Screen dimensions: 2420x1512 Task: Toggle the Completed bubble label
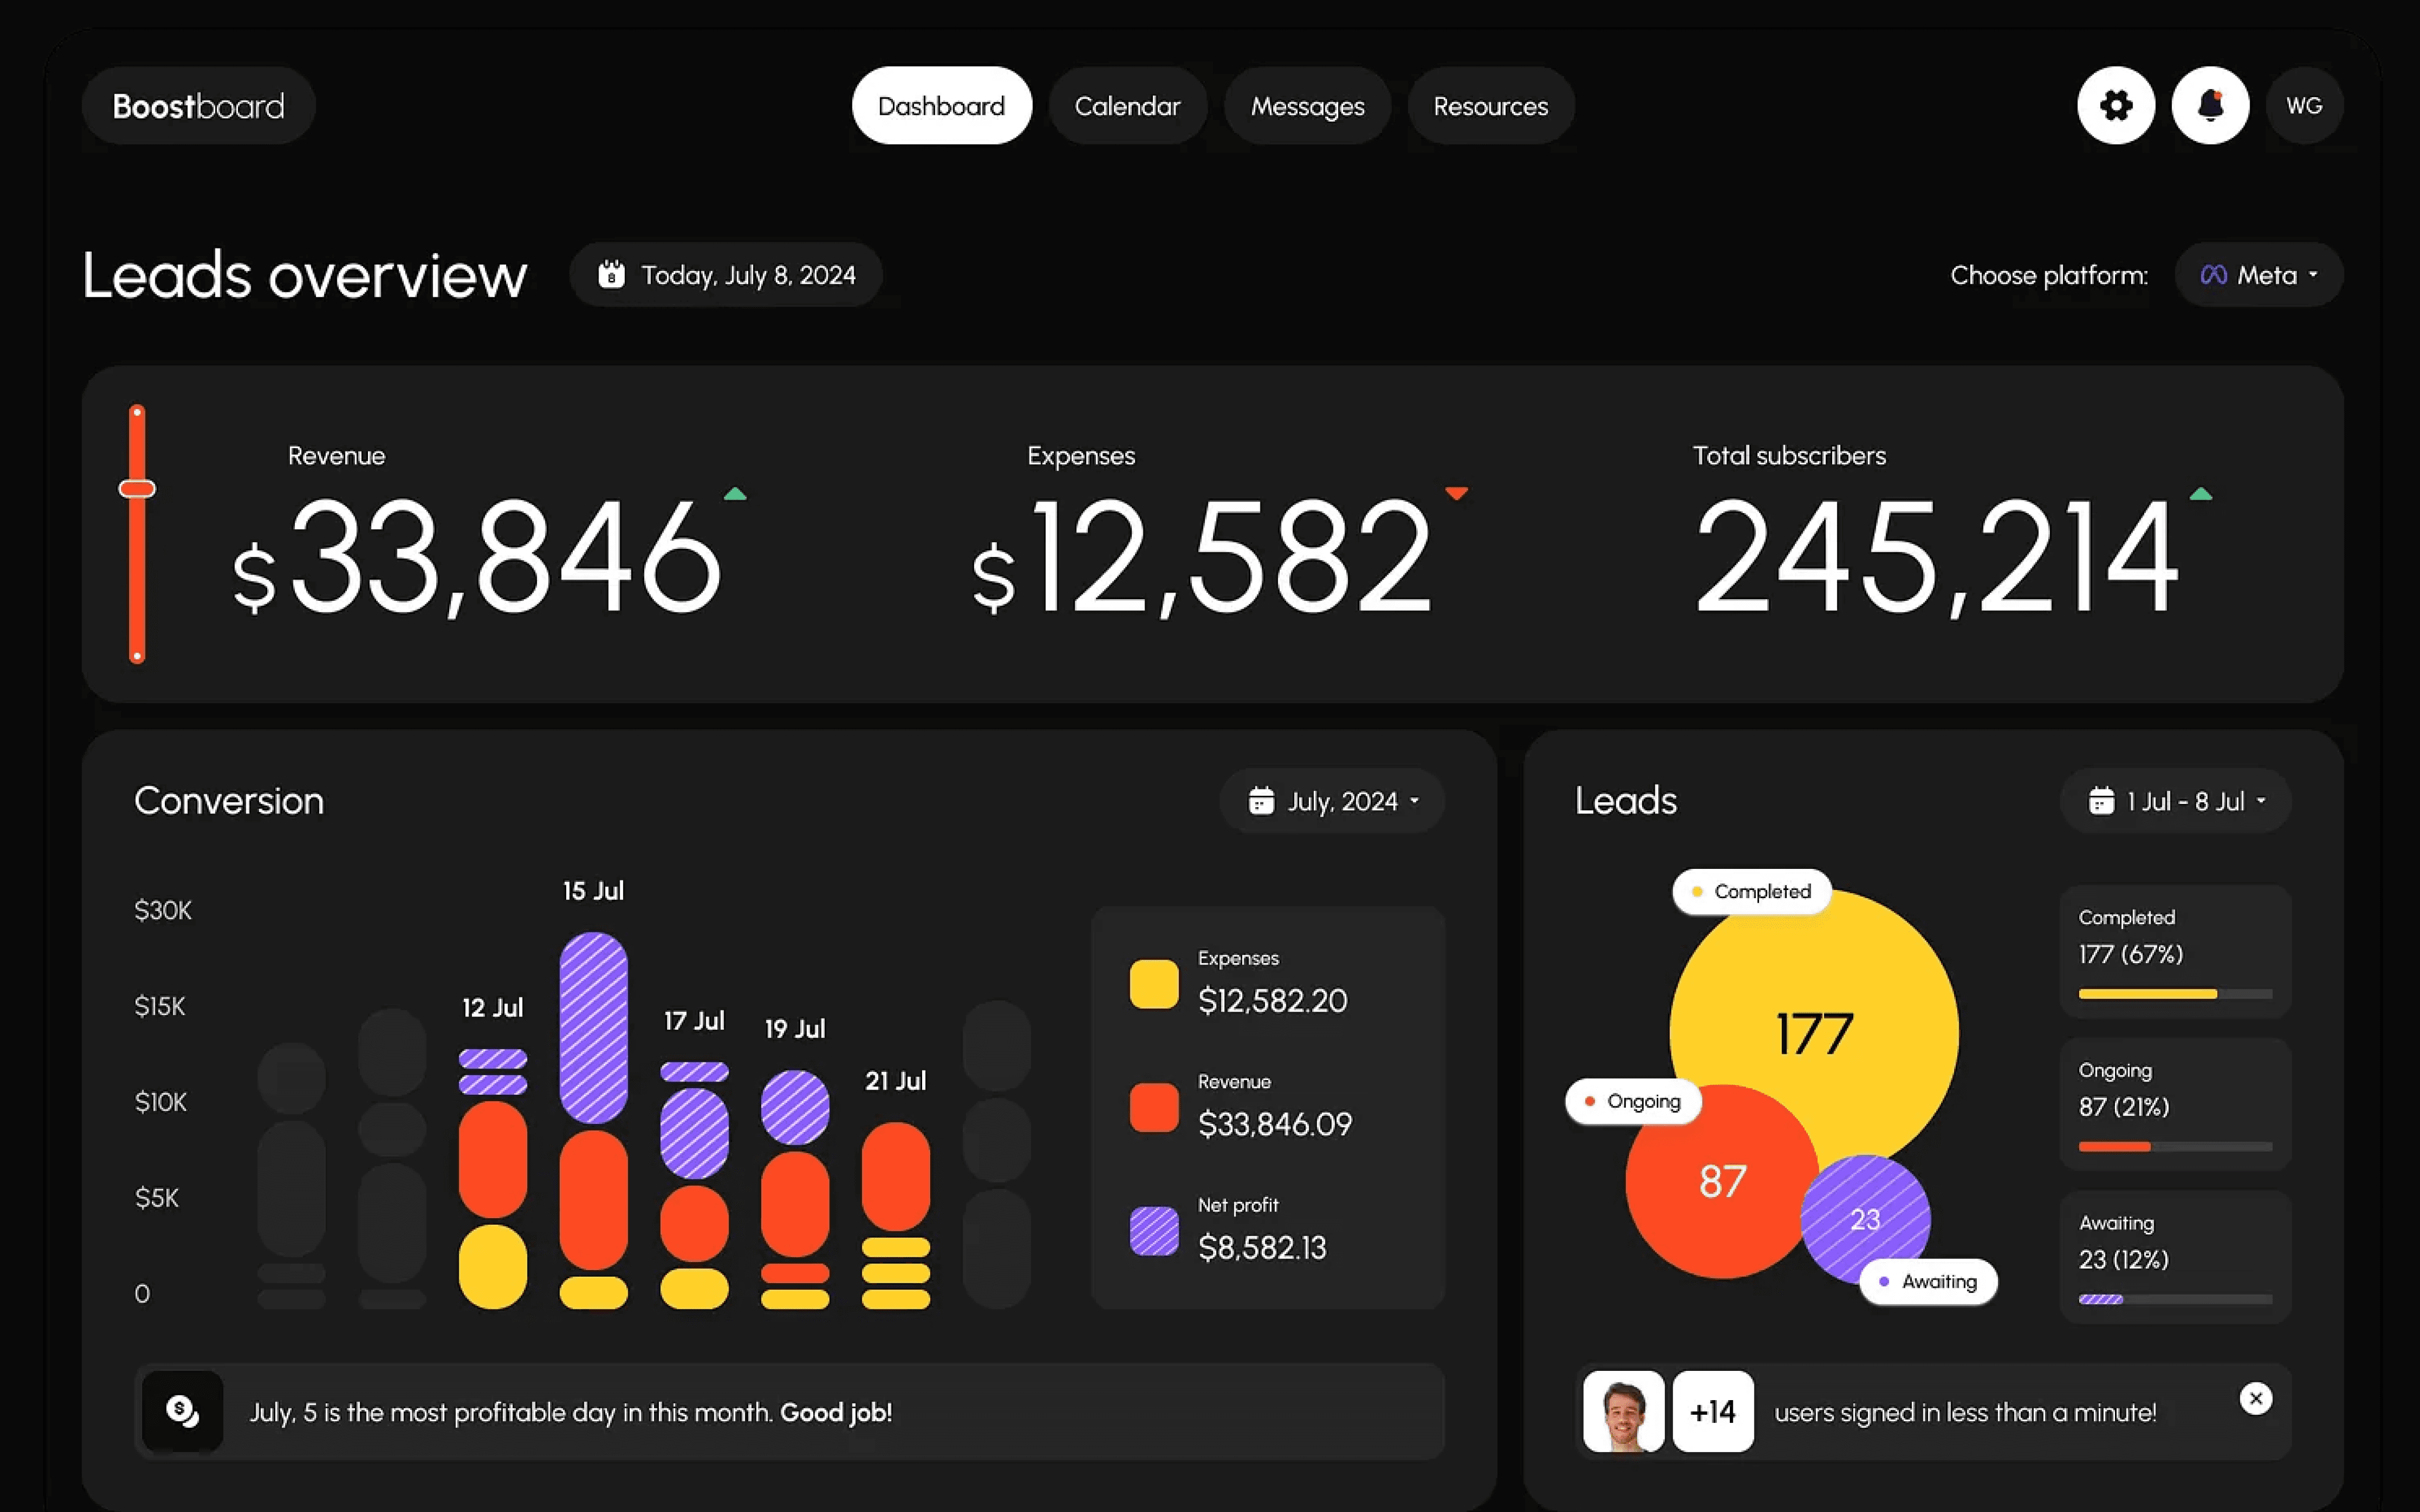[x=1751, y=891]
